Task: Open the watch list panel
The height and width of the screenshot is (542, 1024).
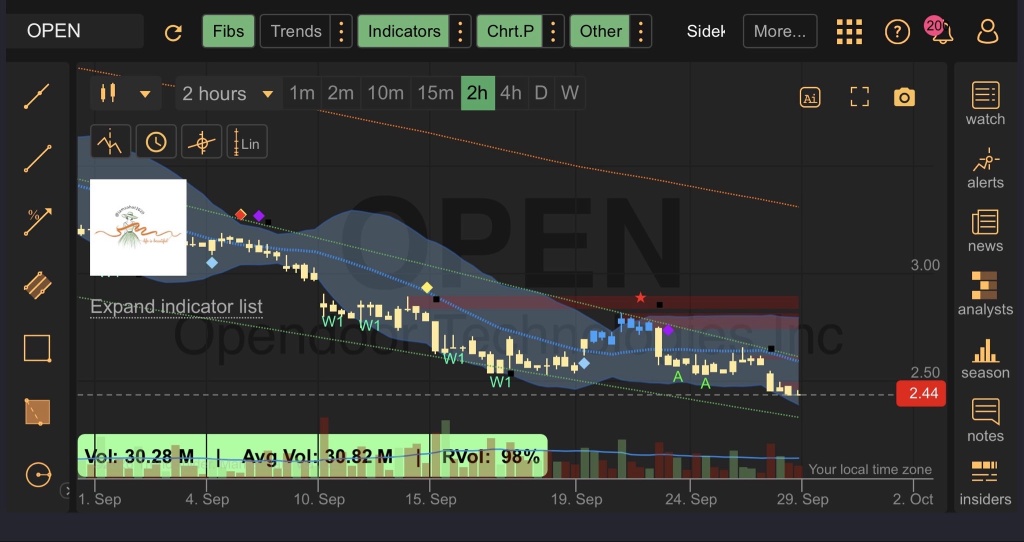Action: [x=985, y=103]
